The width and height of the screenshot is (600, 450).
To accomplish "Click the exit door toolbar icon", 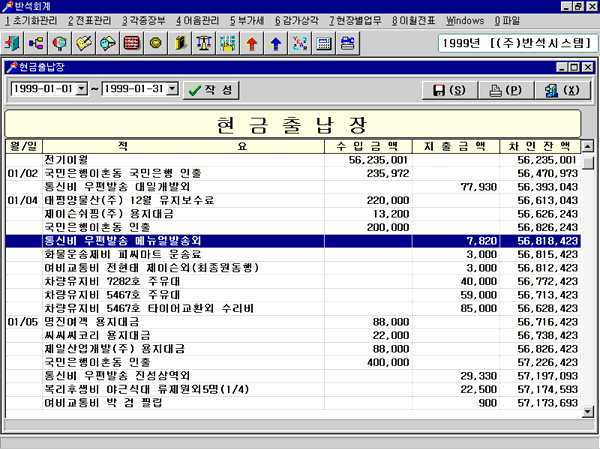I will click(12, 43).
